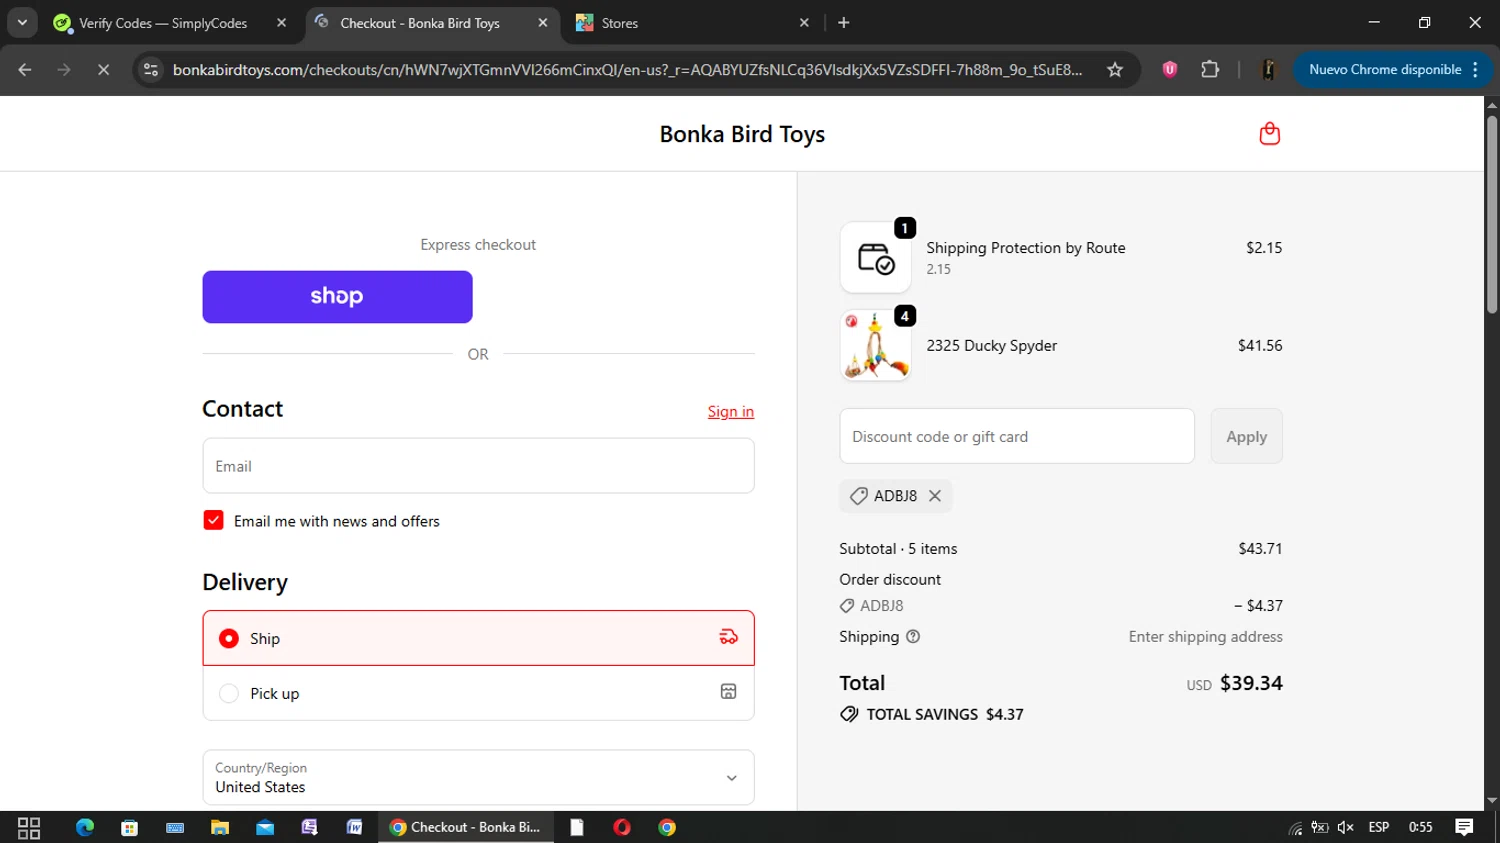The height and width of the screenshot is (843, 1500).
Task: Open the notification center icon
Action: [1464, 828]
